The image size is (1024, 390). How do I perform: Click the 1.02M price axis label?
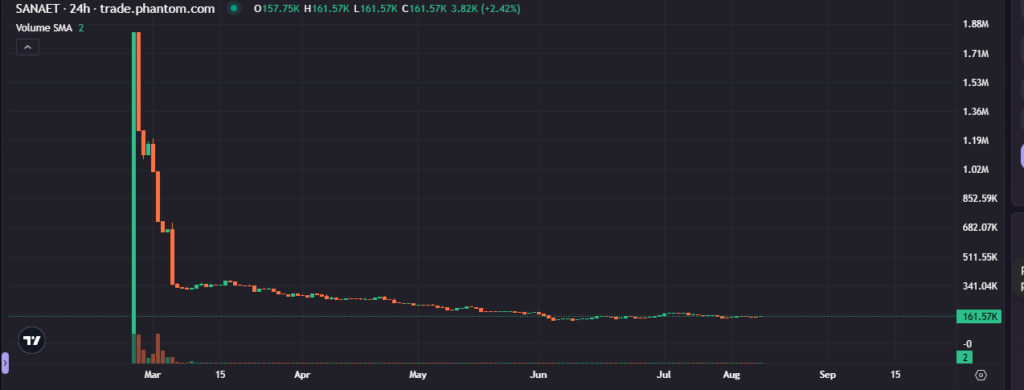976,170
